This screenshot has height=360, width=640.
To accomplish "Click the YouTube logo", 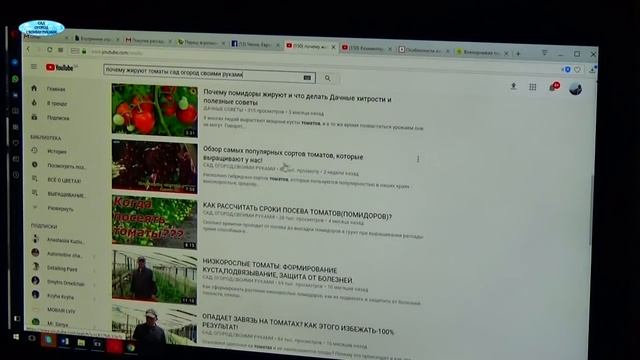I will pos(60,68).
